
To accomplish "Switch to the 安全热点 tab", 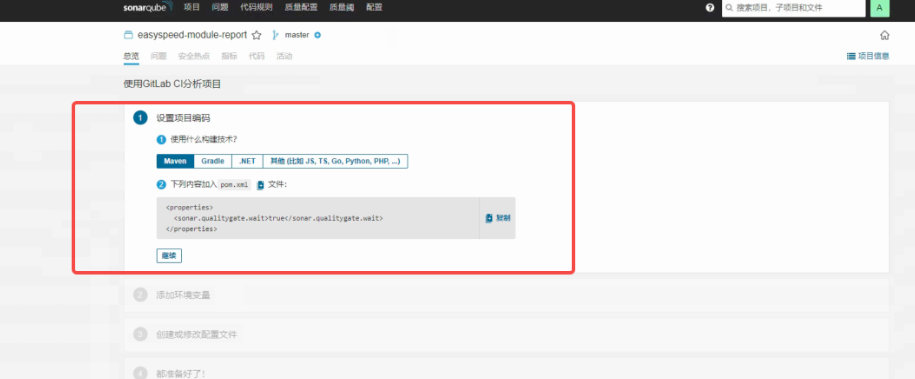I will pyautogui.click(x=194, y=56).
